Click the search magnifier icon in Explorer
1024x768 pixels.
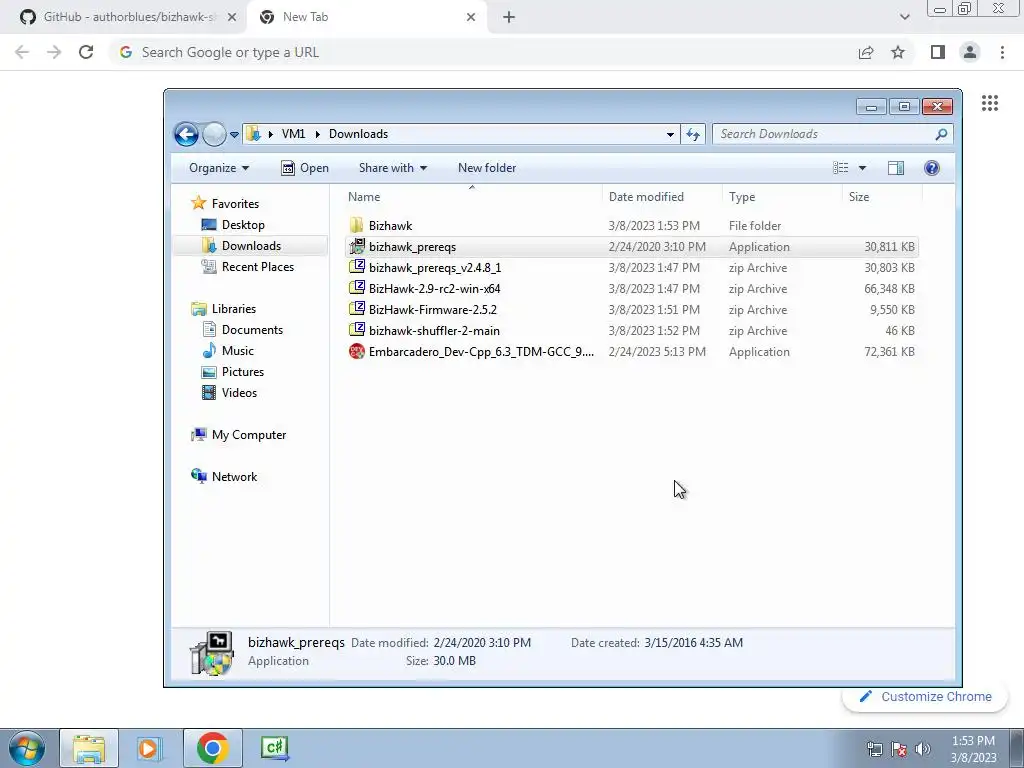941,134
